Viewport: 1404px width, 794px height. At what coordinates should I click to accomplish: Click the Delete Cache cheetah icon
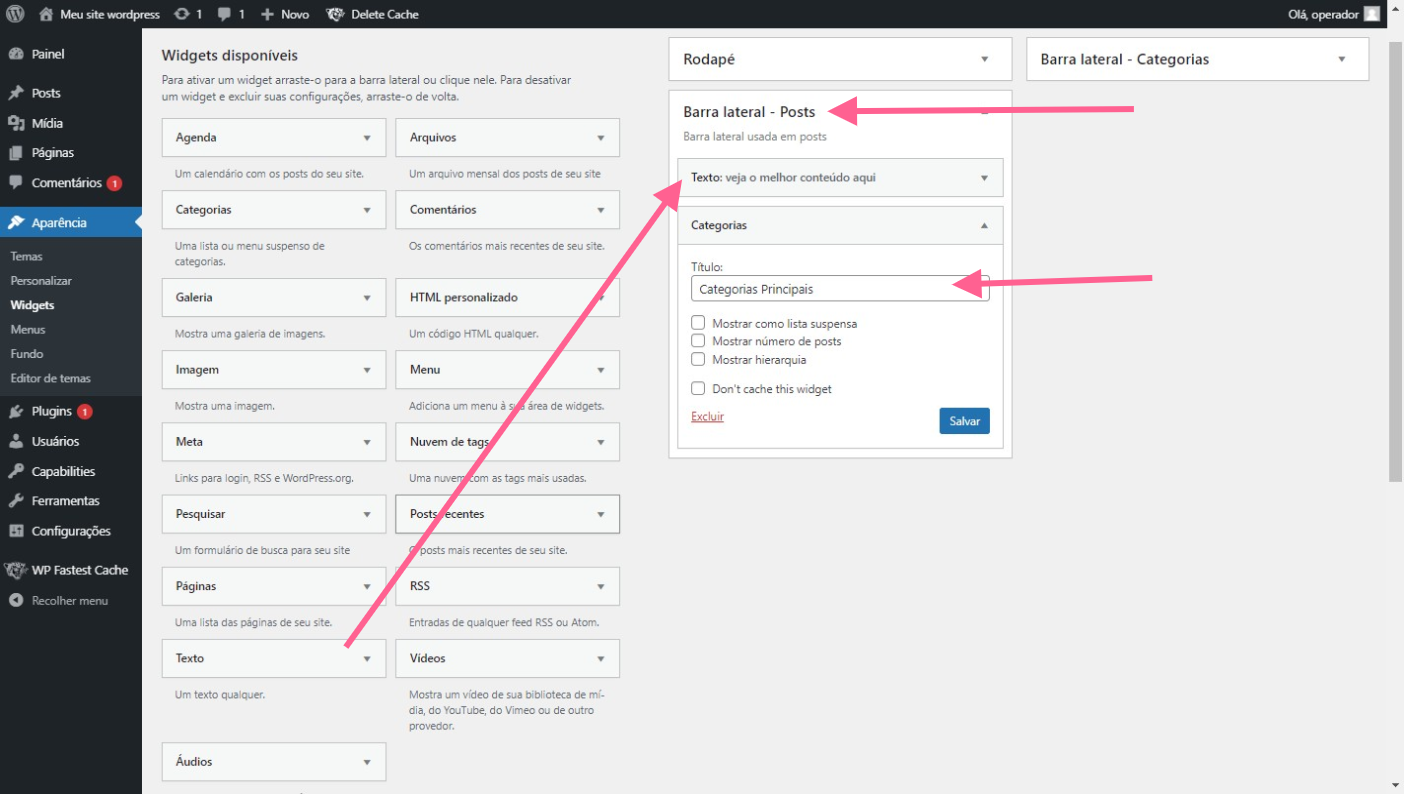click(335, 14)
